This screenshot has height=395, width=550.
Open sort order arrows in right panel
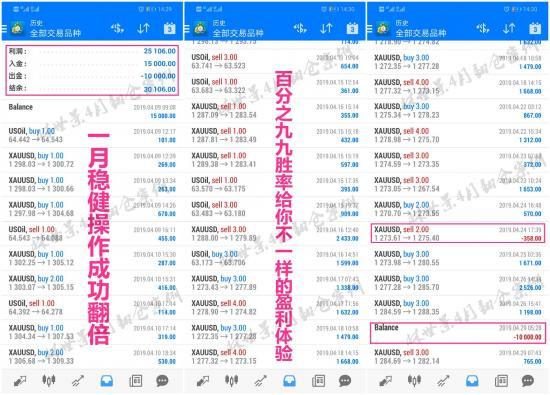tap(509, 28)
